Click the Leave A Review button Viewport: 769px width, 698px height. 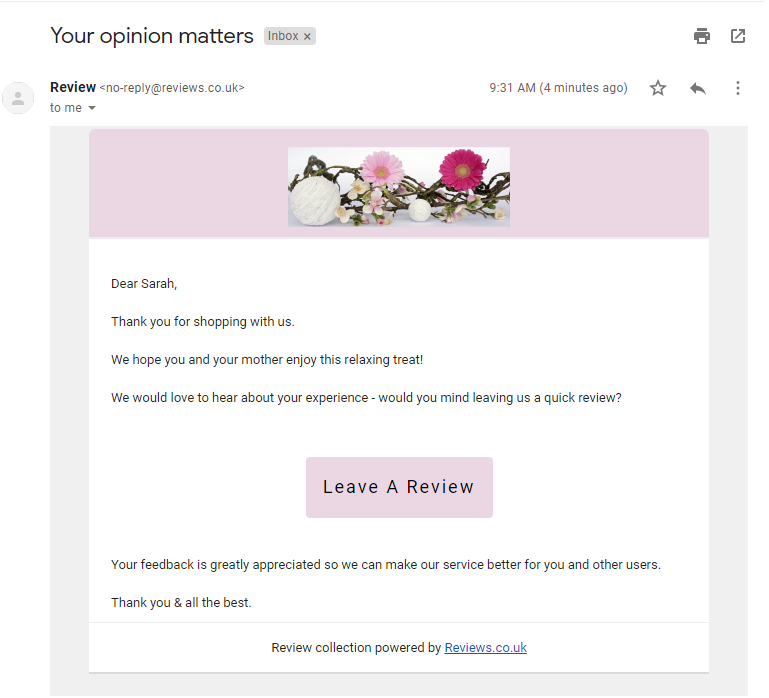click(399, 487)
